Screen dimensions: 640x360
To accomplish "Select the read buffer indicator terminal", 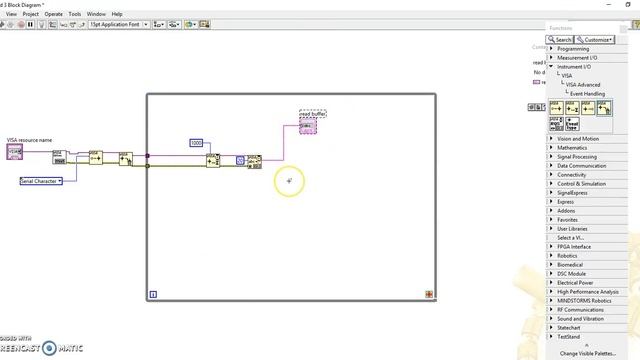I will coord(308,126).
